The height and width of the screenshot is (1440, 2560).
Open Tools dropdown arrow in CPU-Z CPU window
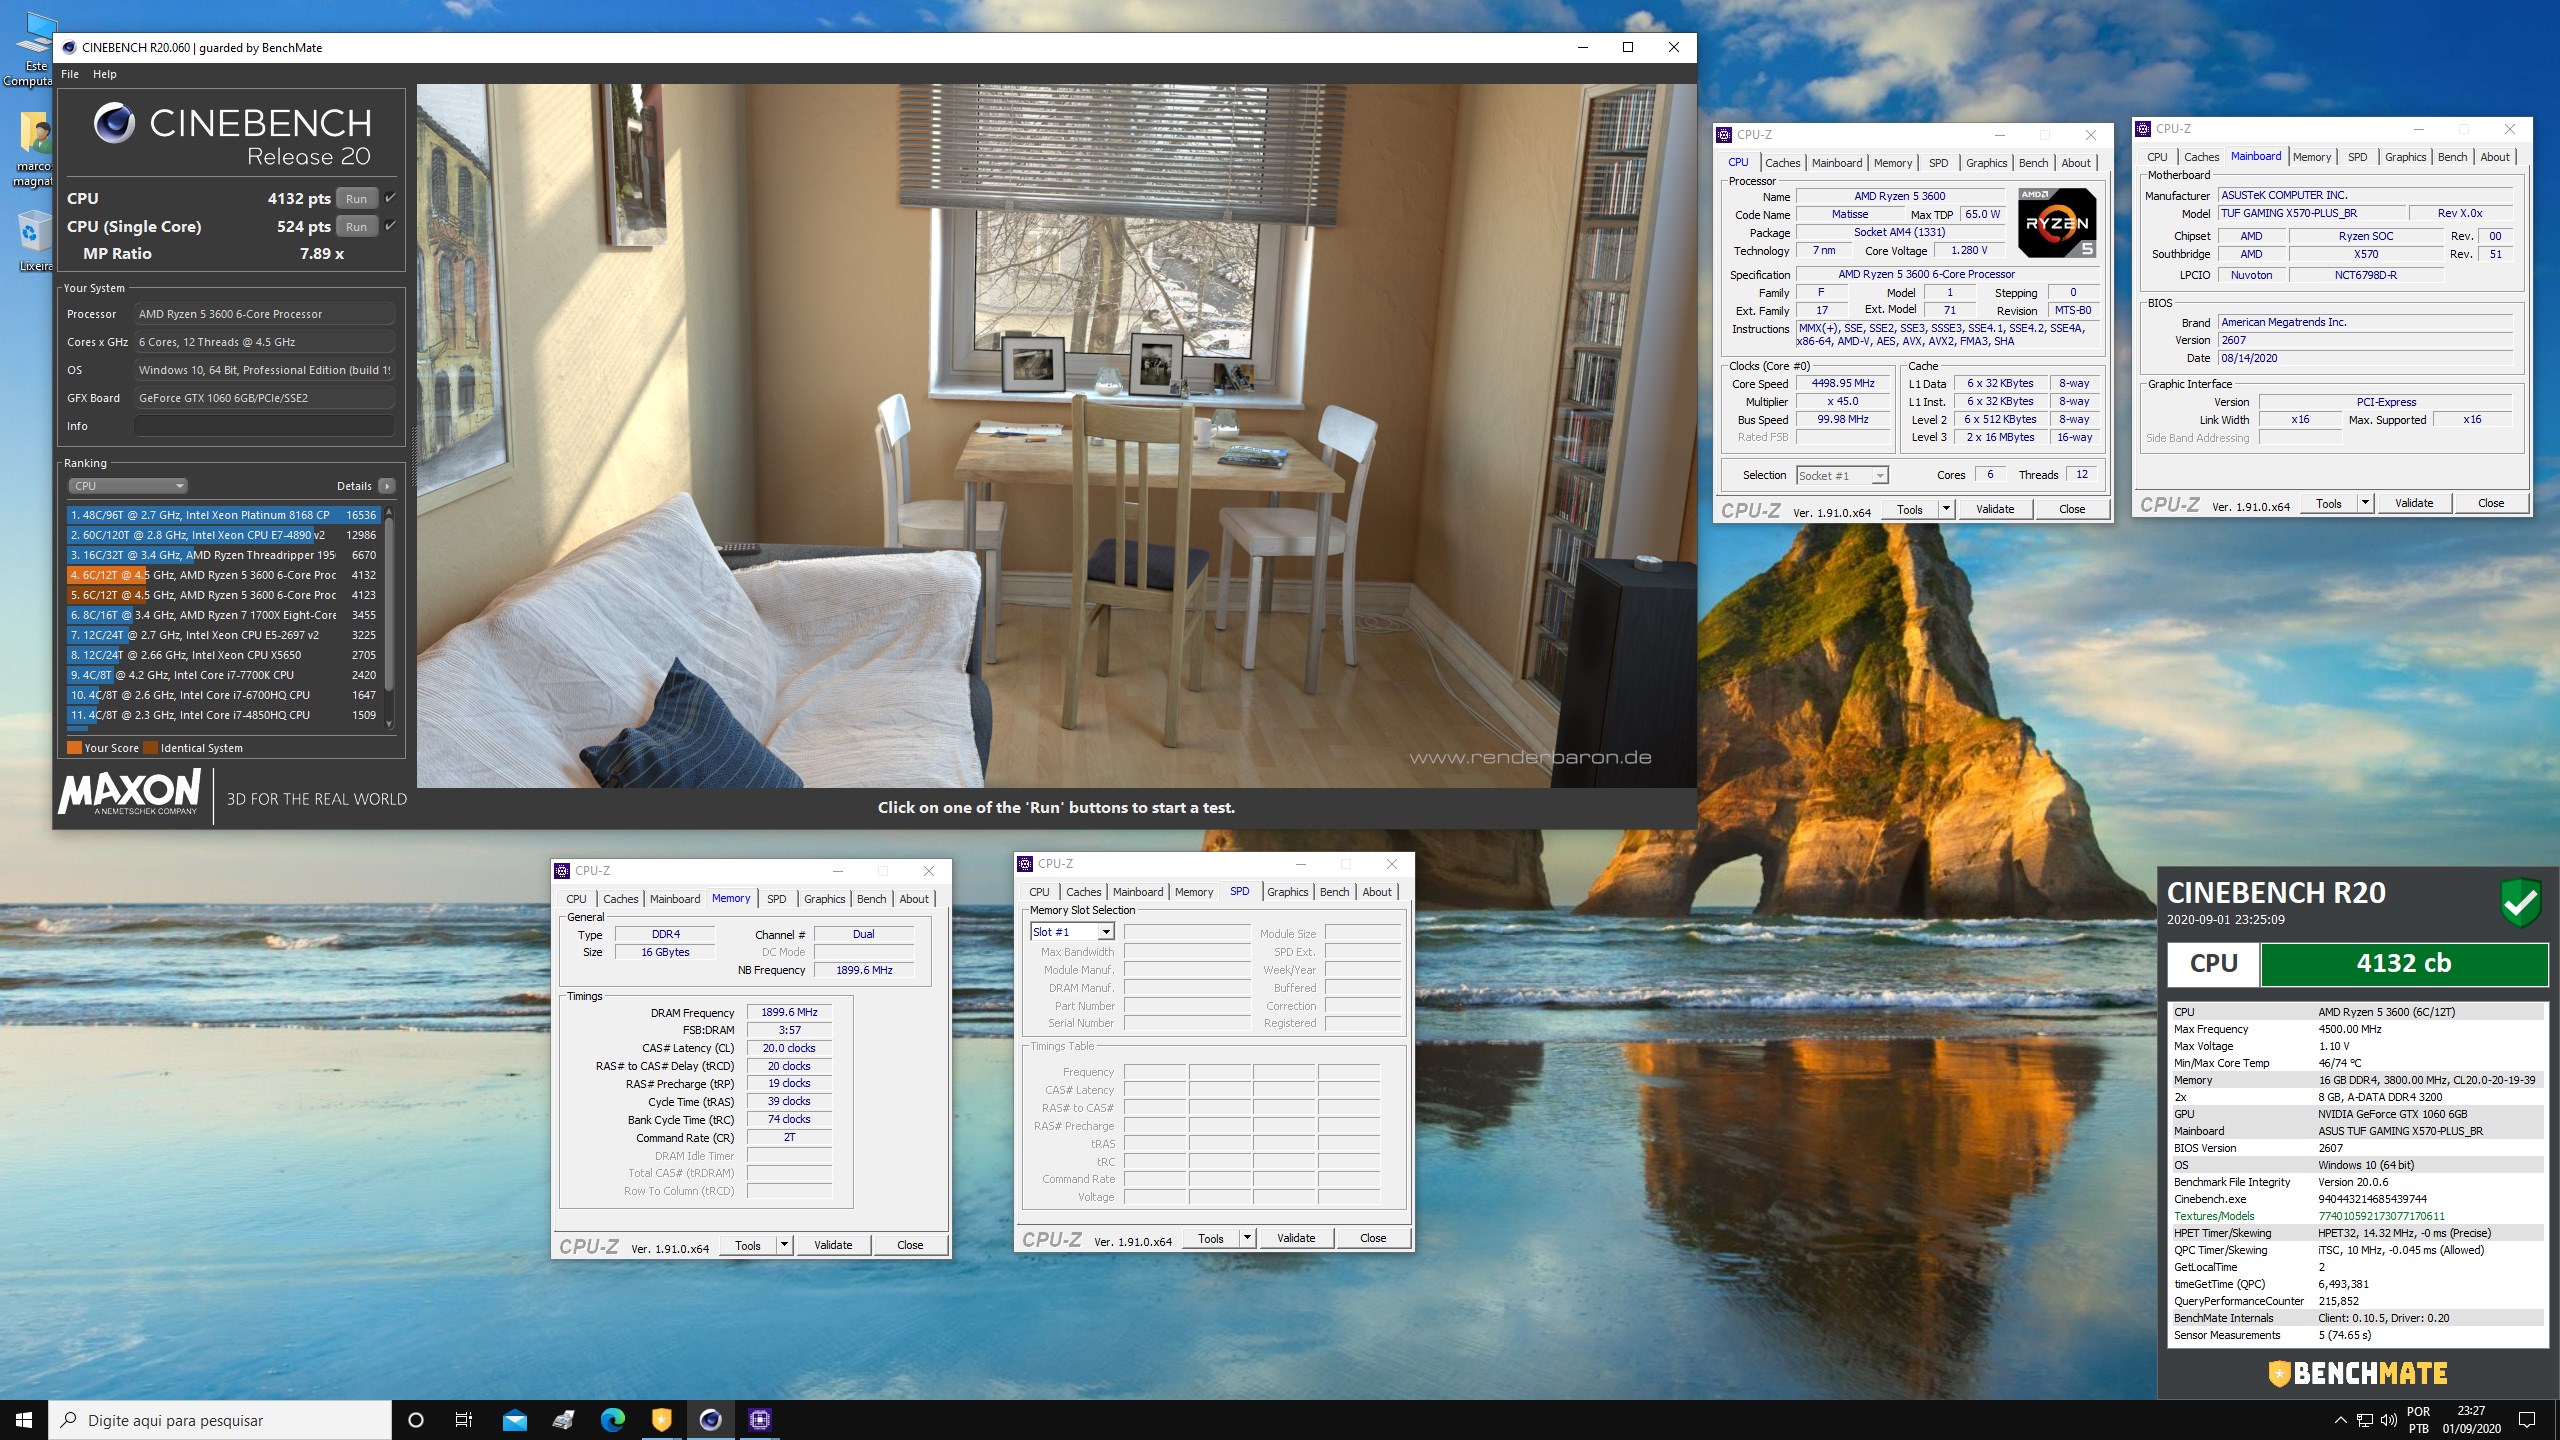click(1945, 509)
